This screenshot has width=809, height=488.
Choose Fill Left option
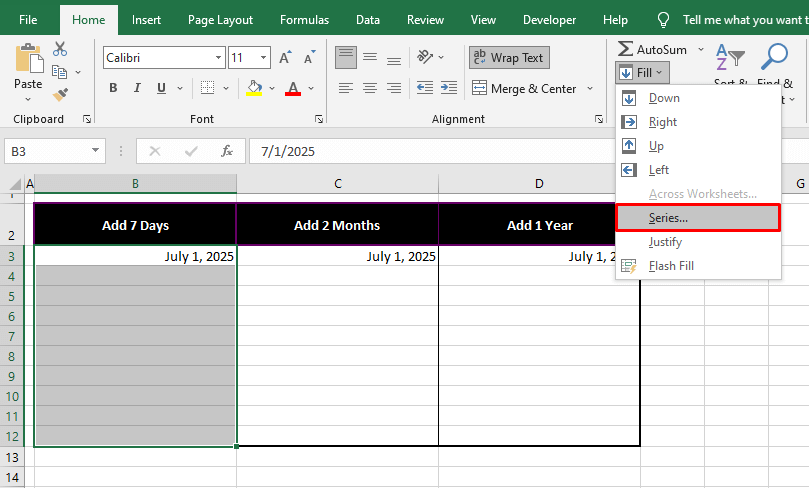click(698, 170)
